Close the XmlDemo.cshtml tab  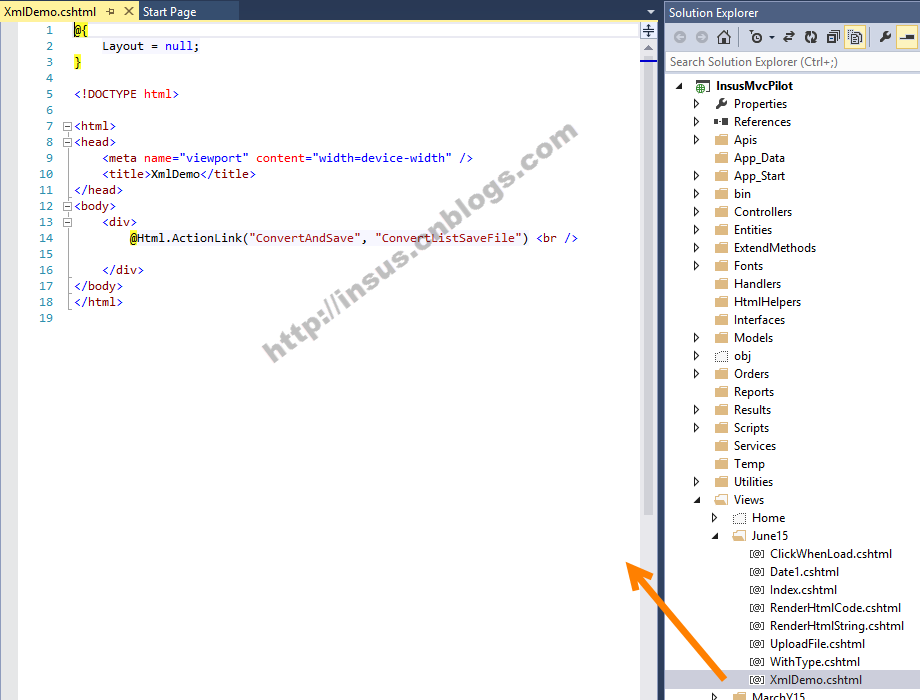point(128,11)
